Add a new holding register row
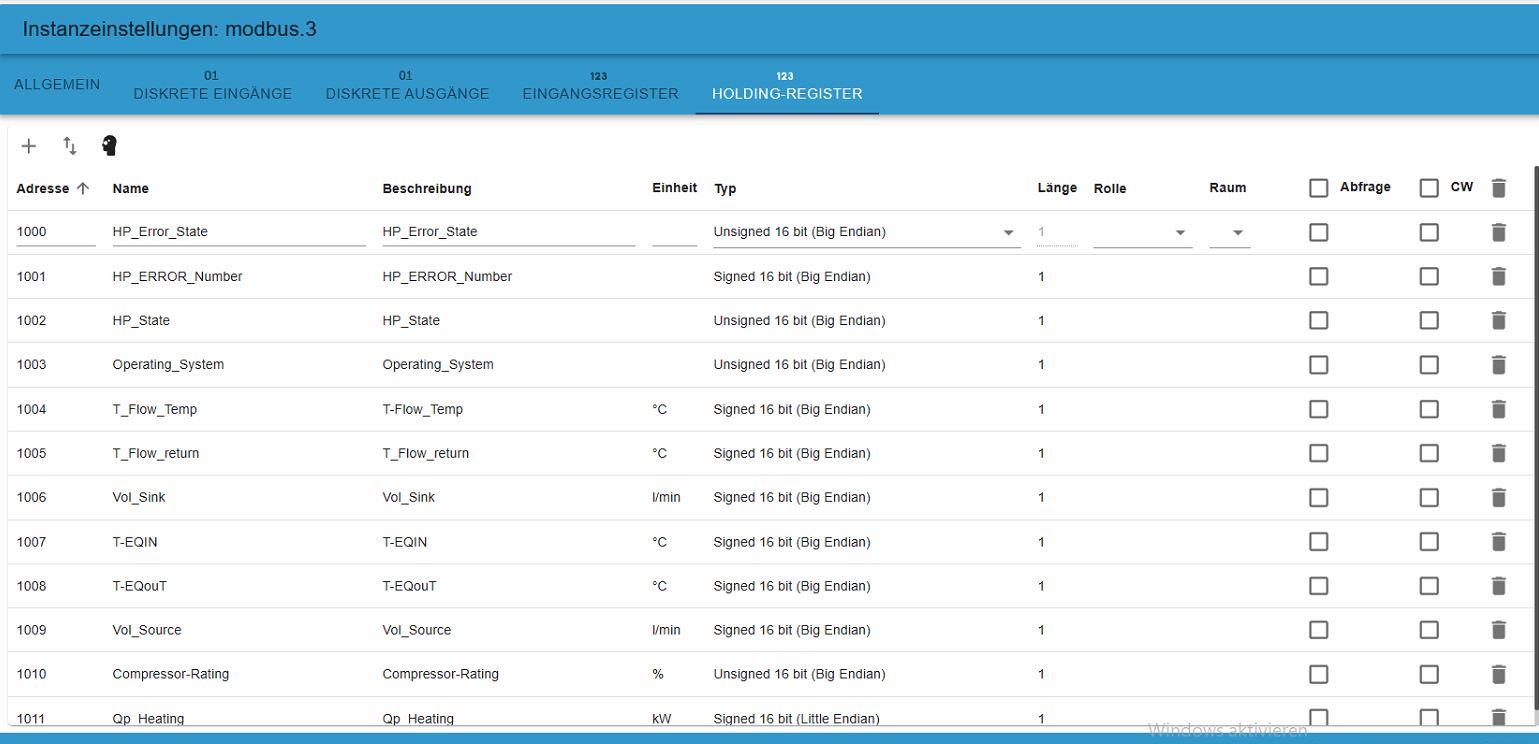 29,146
